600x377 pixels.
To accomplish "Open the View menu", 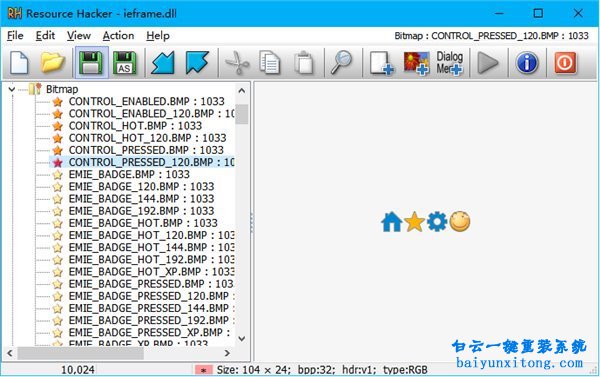I will 79,36.
